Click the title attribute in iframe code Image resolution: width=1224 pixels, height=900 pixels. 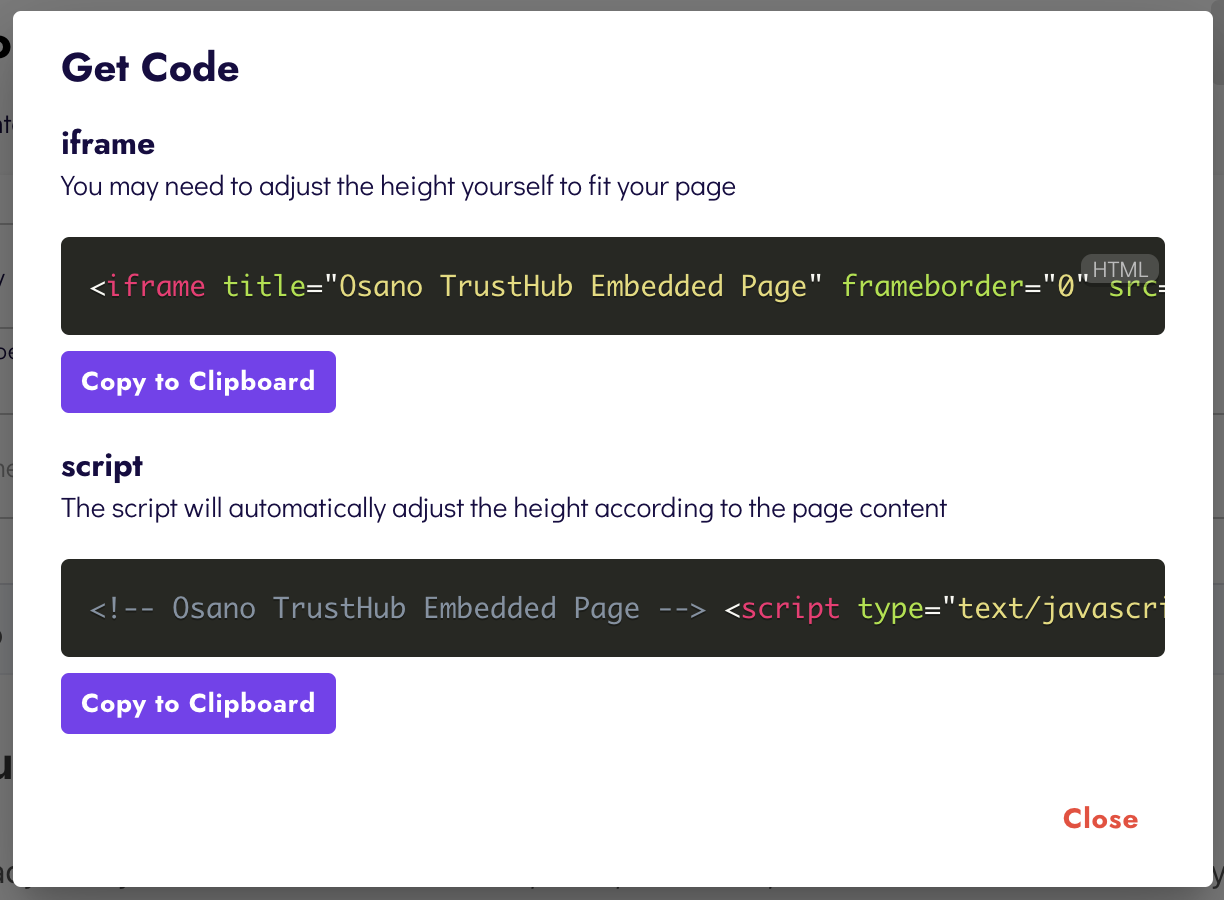[x=264, y=287]
